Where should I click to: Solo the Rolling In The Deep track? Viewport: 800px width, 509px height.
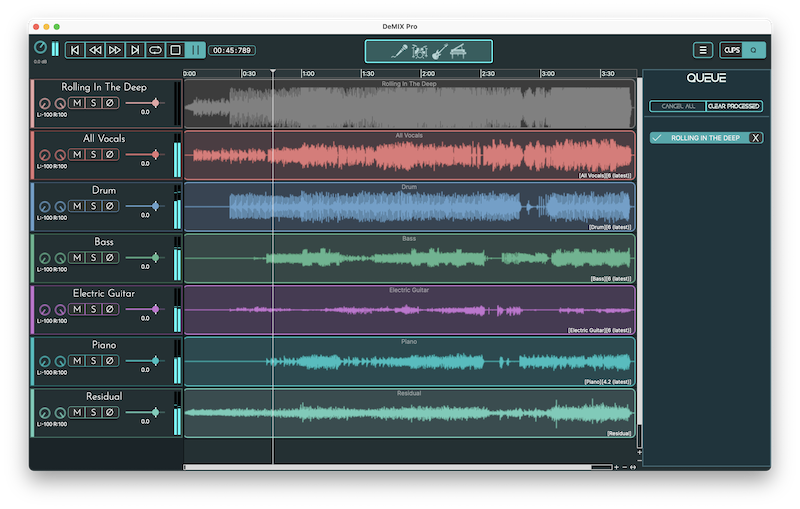(93, 103)
